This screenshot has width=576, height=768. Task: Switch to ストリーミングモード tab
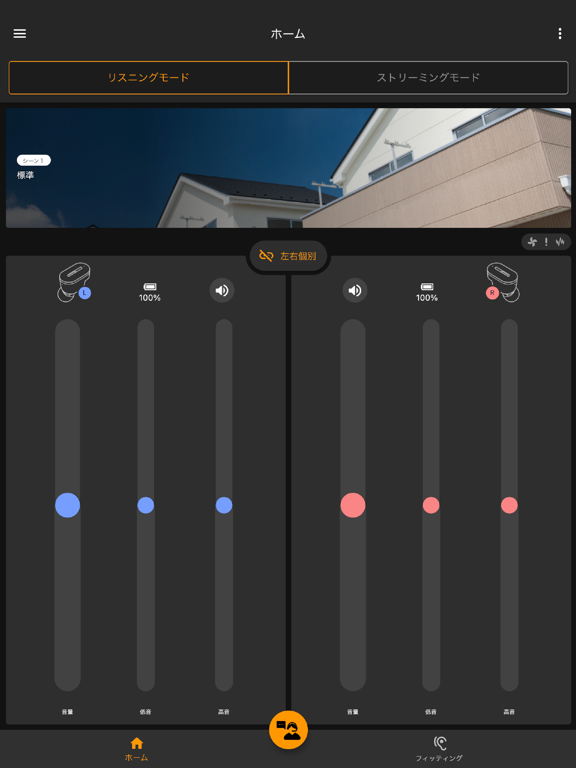tap(429, 77)
